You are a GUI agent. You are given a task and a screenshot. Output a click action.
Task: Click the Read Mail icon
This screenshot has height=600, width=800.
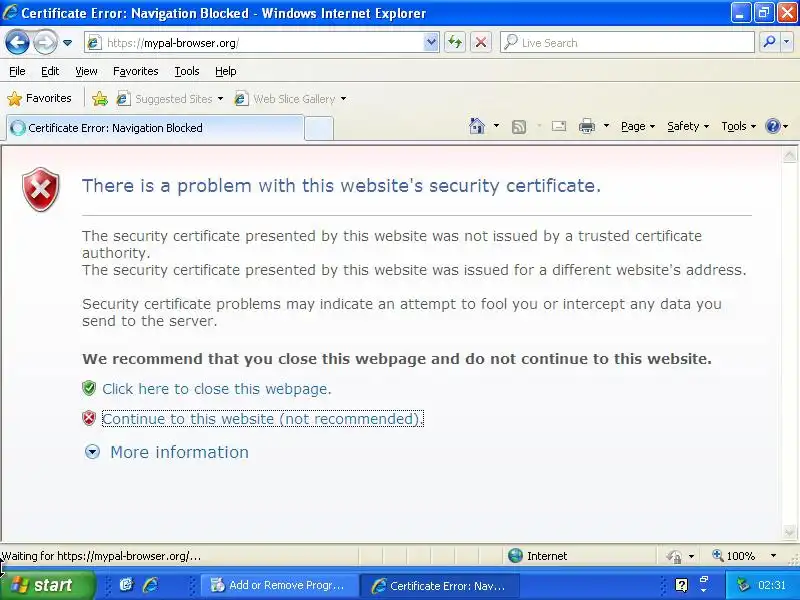click(x=559, y=126)
